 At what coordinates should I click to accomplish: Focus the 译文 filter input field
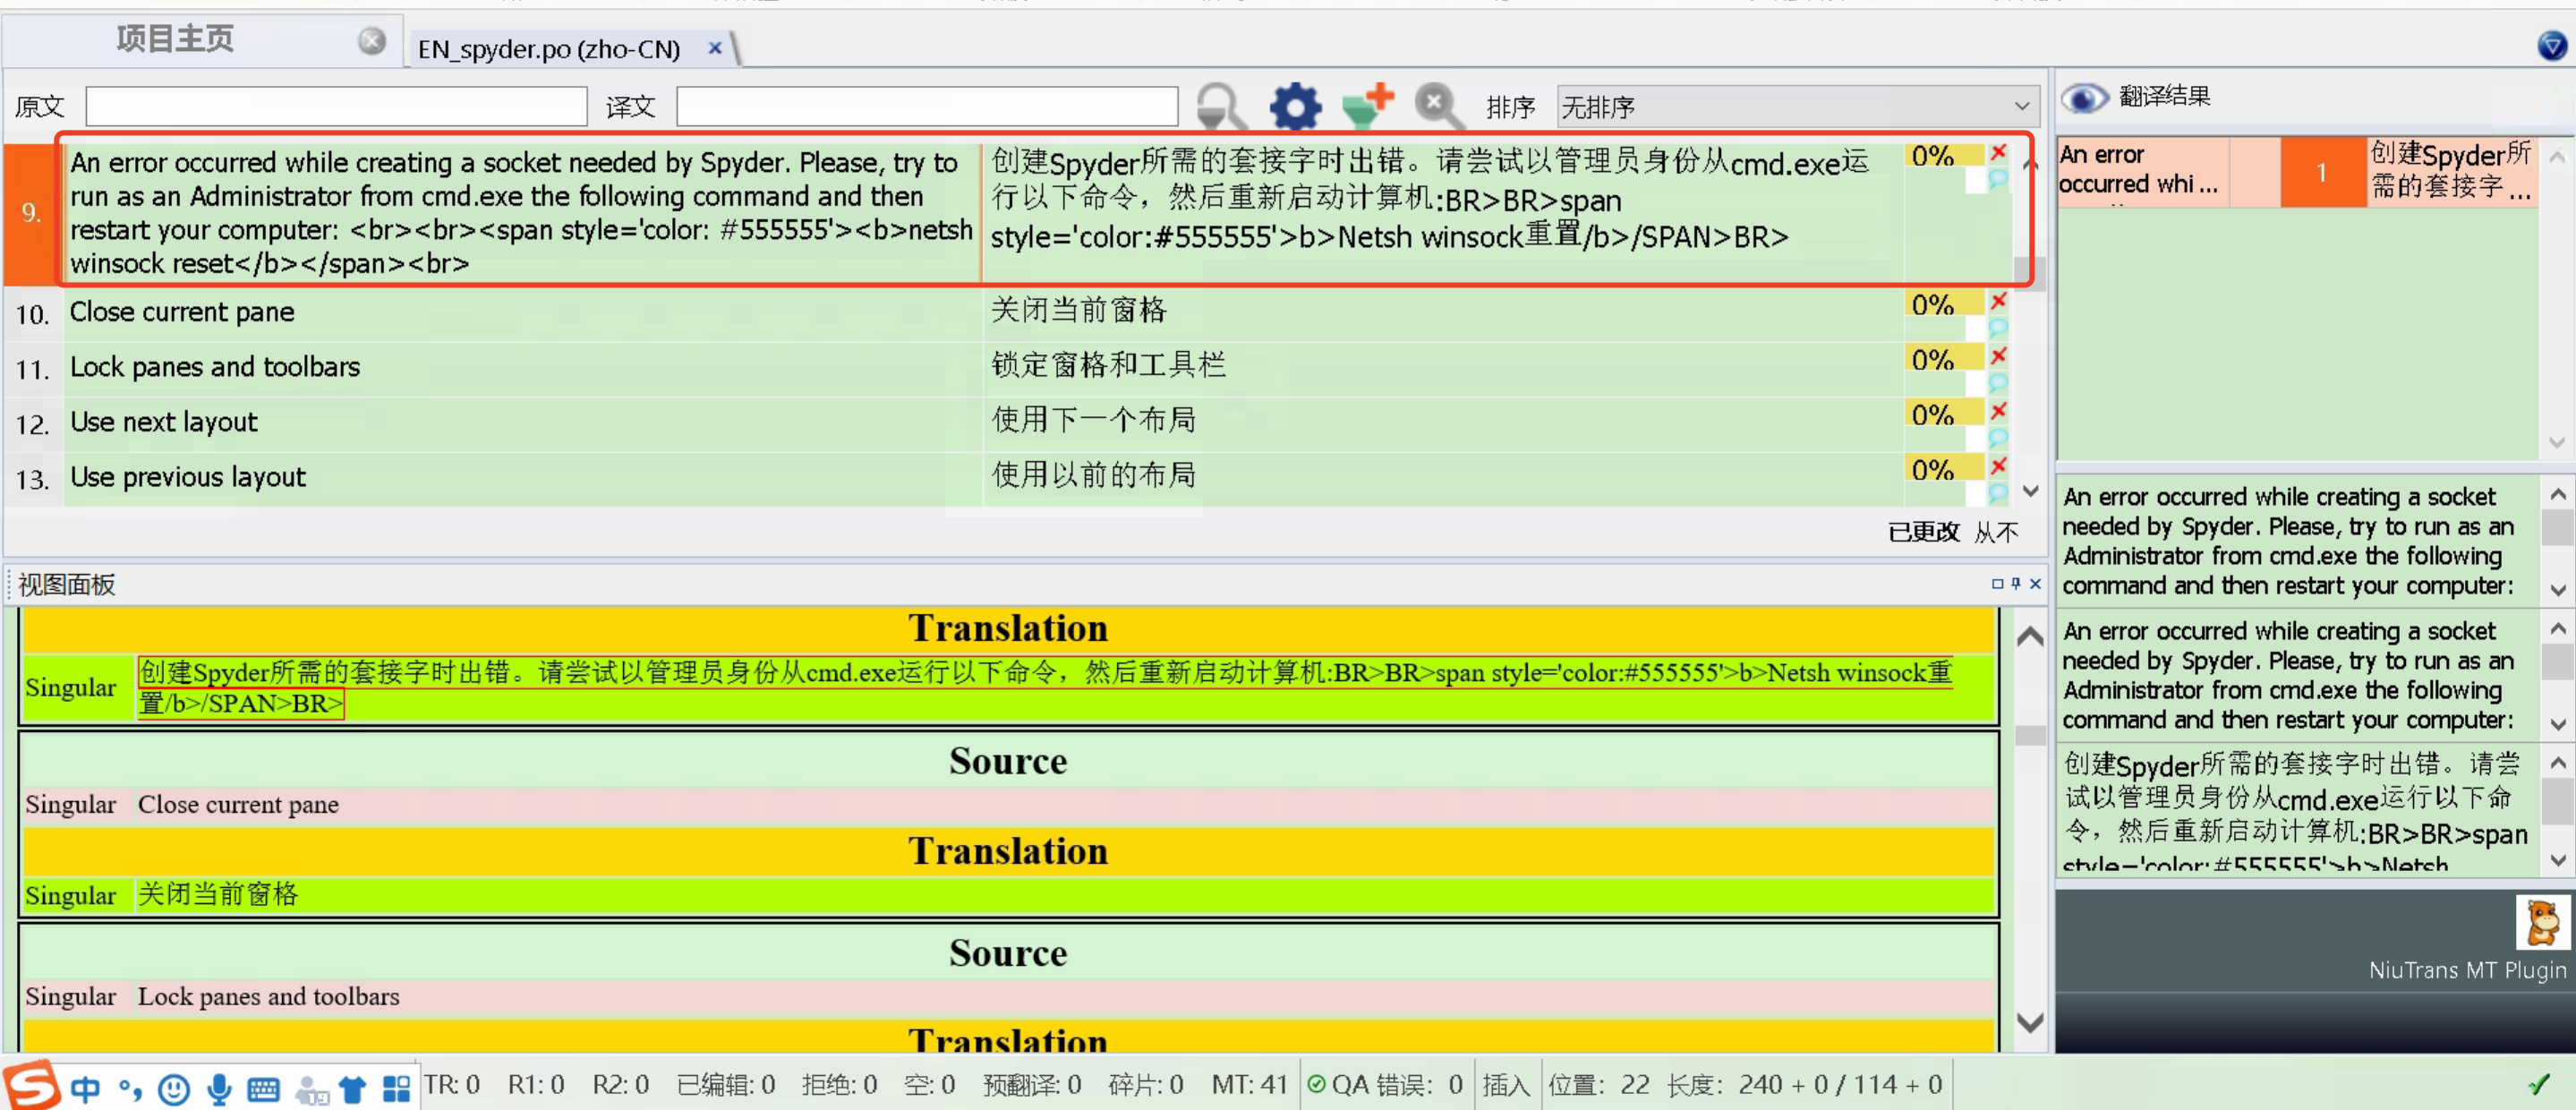[x=927, y=106]
